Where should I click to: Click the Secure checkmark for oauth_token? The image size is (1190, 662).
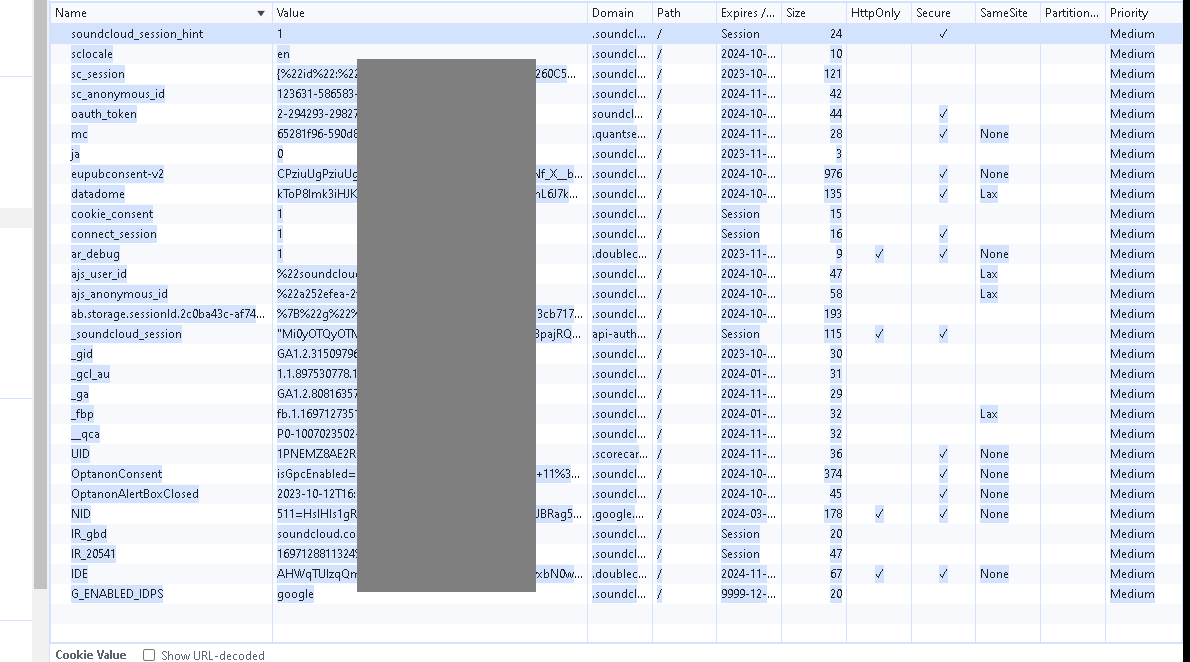pos(943,114)
